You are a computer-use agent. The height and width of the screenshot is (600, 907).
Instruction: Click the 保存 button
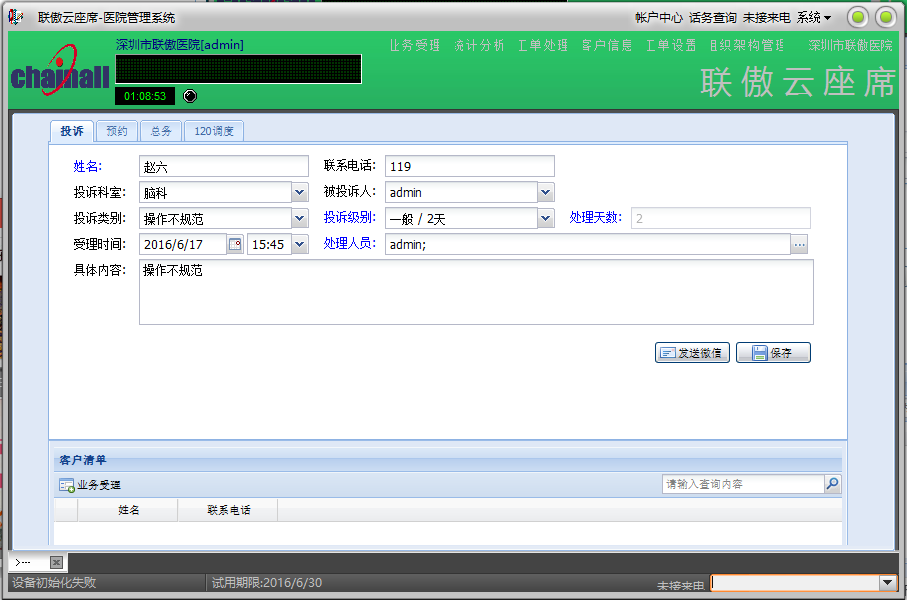click(x=773, y=353)
